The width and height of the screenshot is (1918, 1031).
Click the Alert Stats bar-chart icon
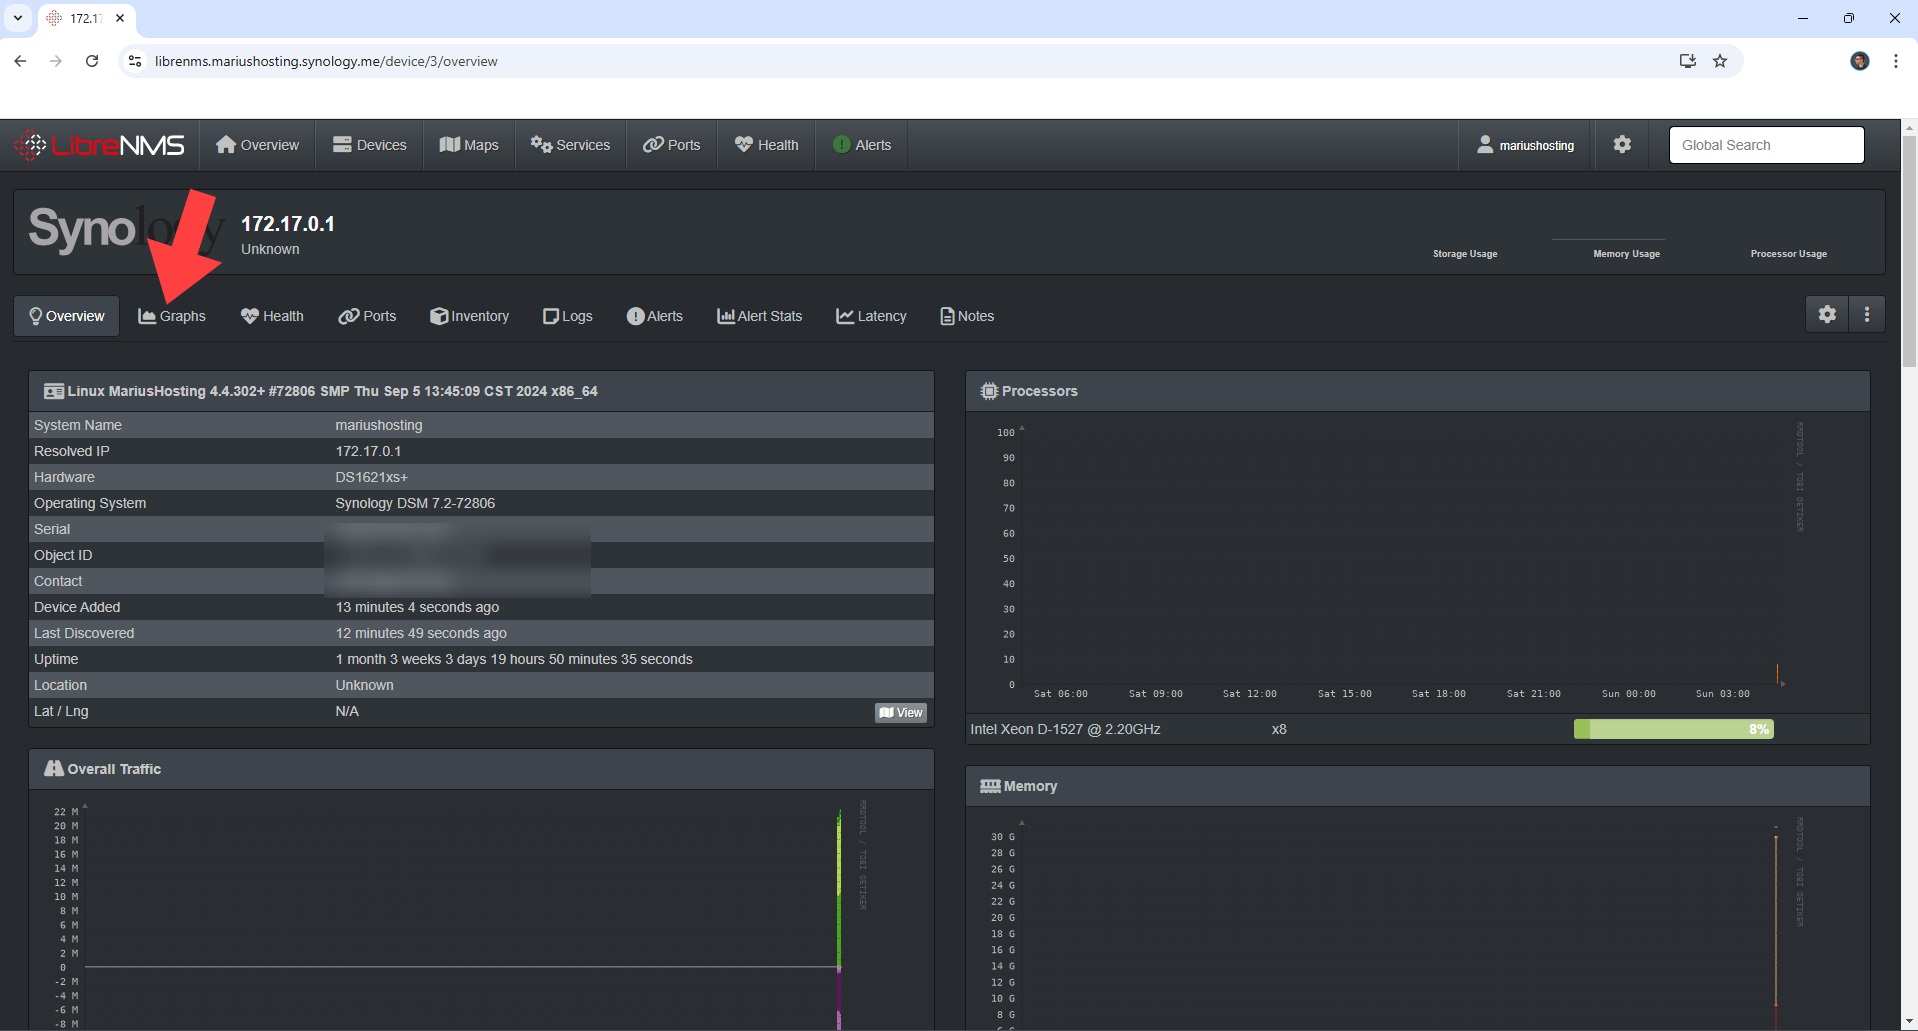726,316
